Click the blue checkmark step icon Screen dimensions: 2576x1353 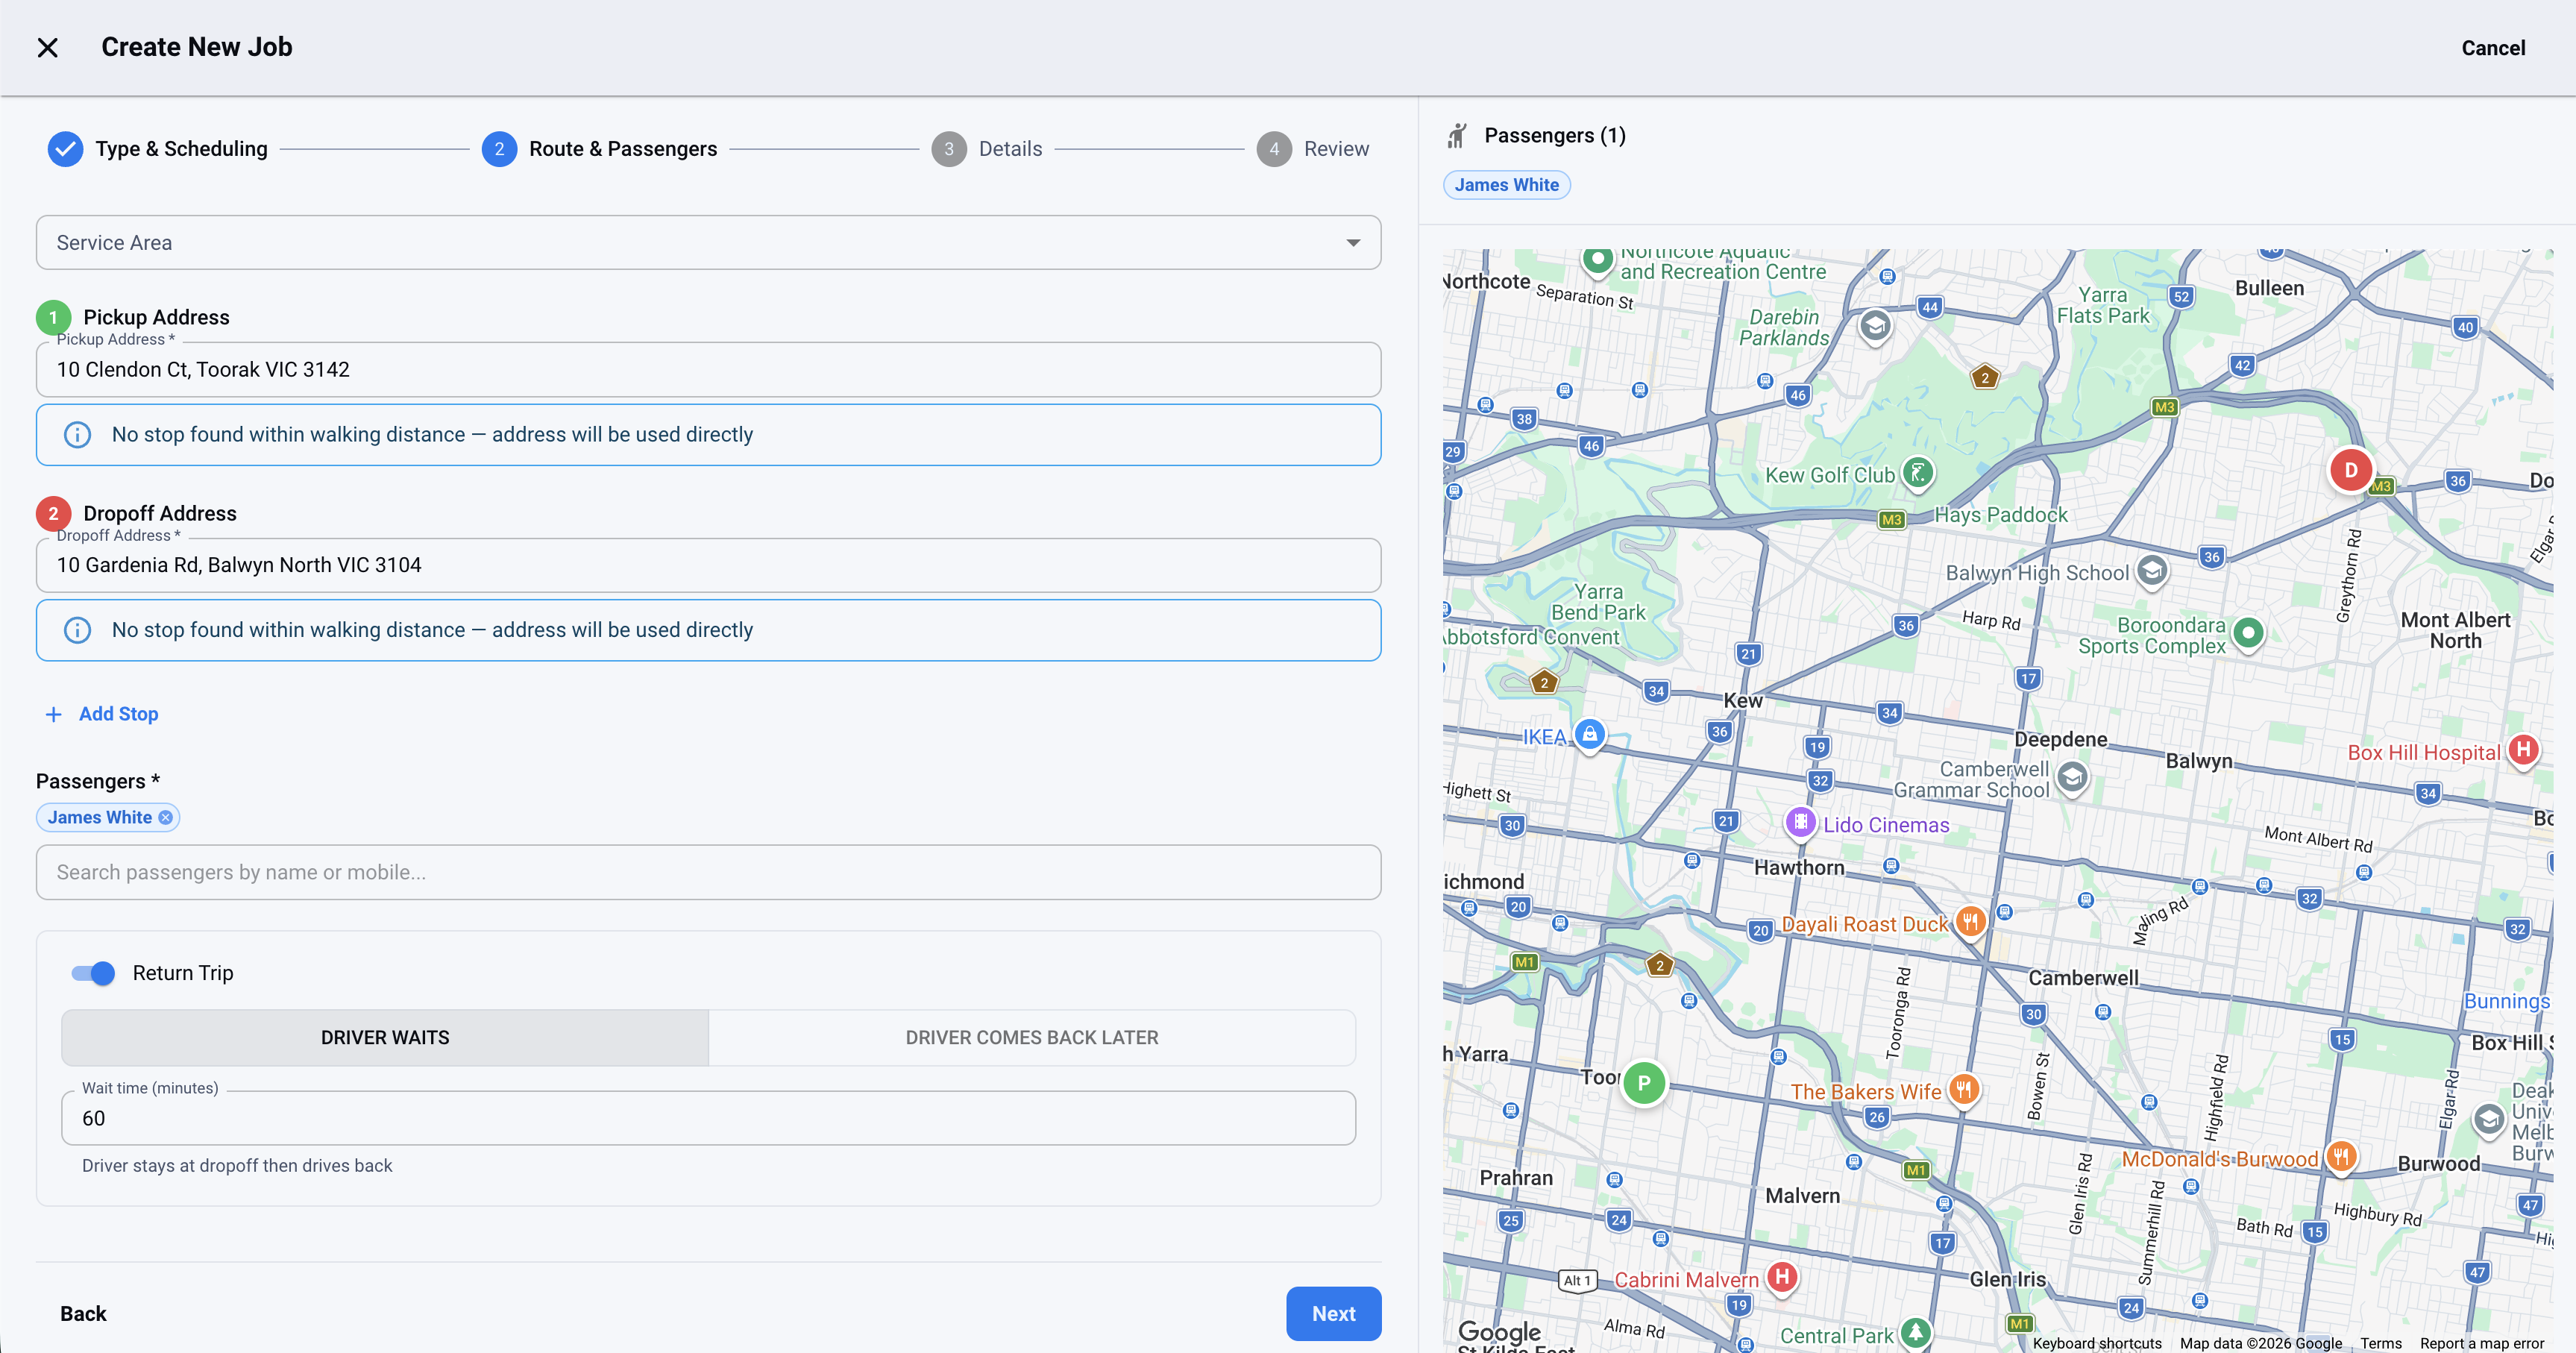click(x=65, y=149)
